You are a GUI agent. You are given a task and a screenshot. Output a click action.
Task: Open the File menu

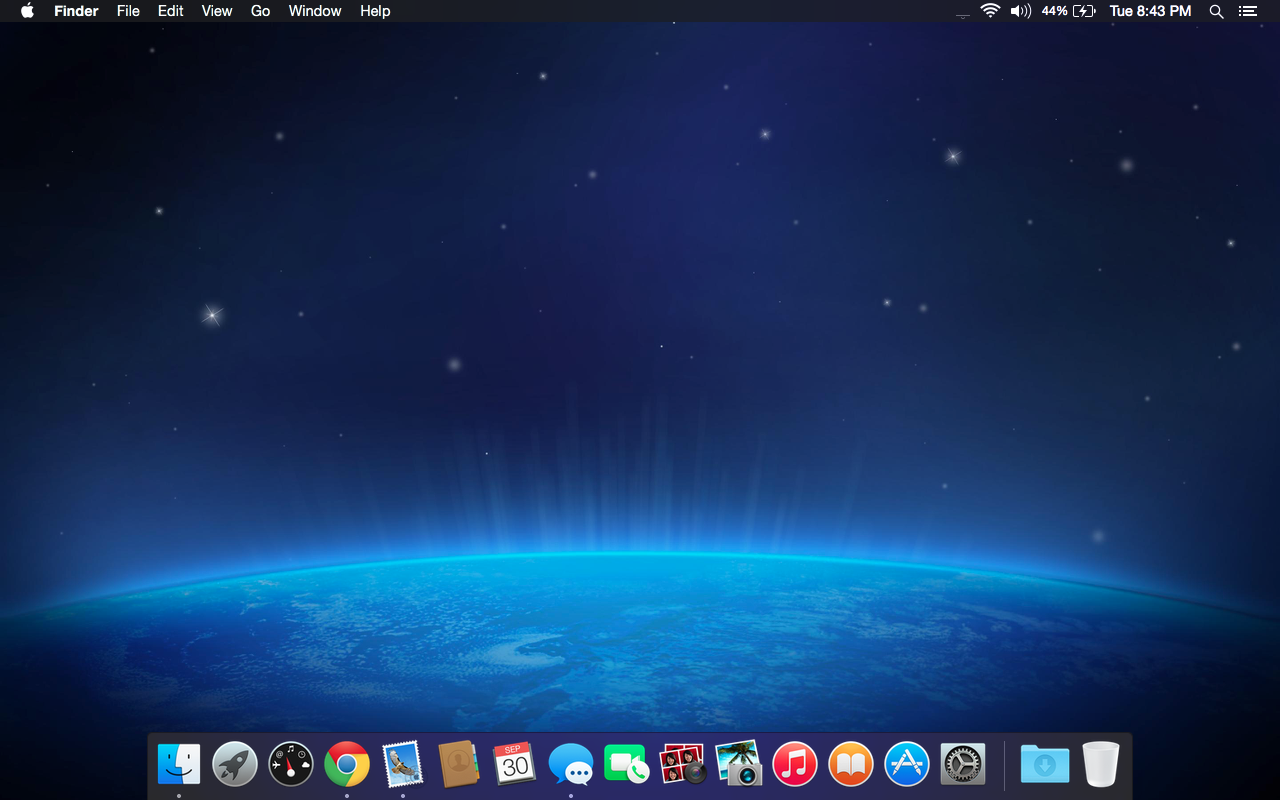pos(128,11)
